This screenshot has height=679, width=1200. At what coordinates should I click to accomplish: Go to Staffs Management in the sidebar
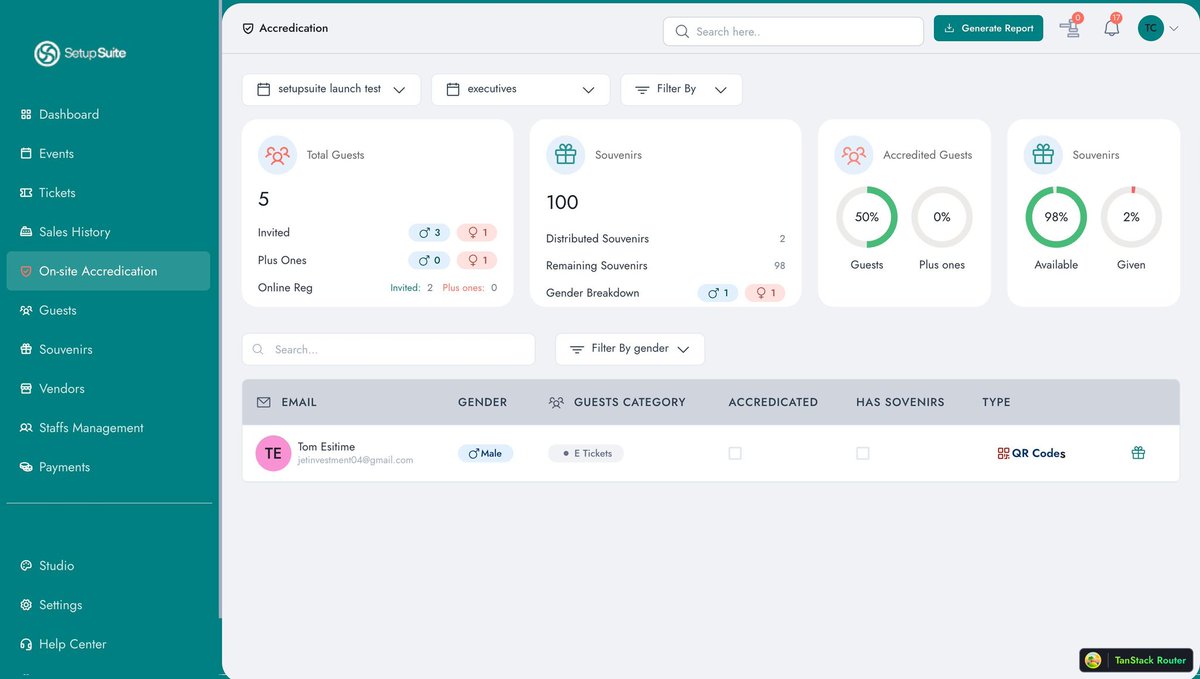[90, 427]
